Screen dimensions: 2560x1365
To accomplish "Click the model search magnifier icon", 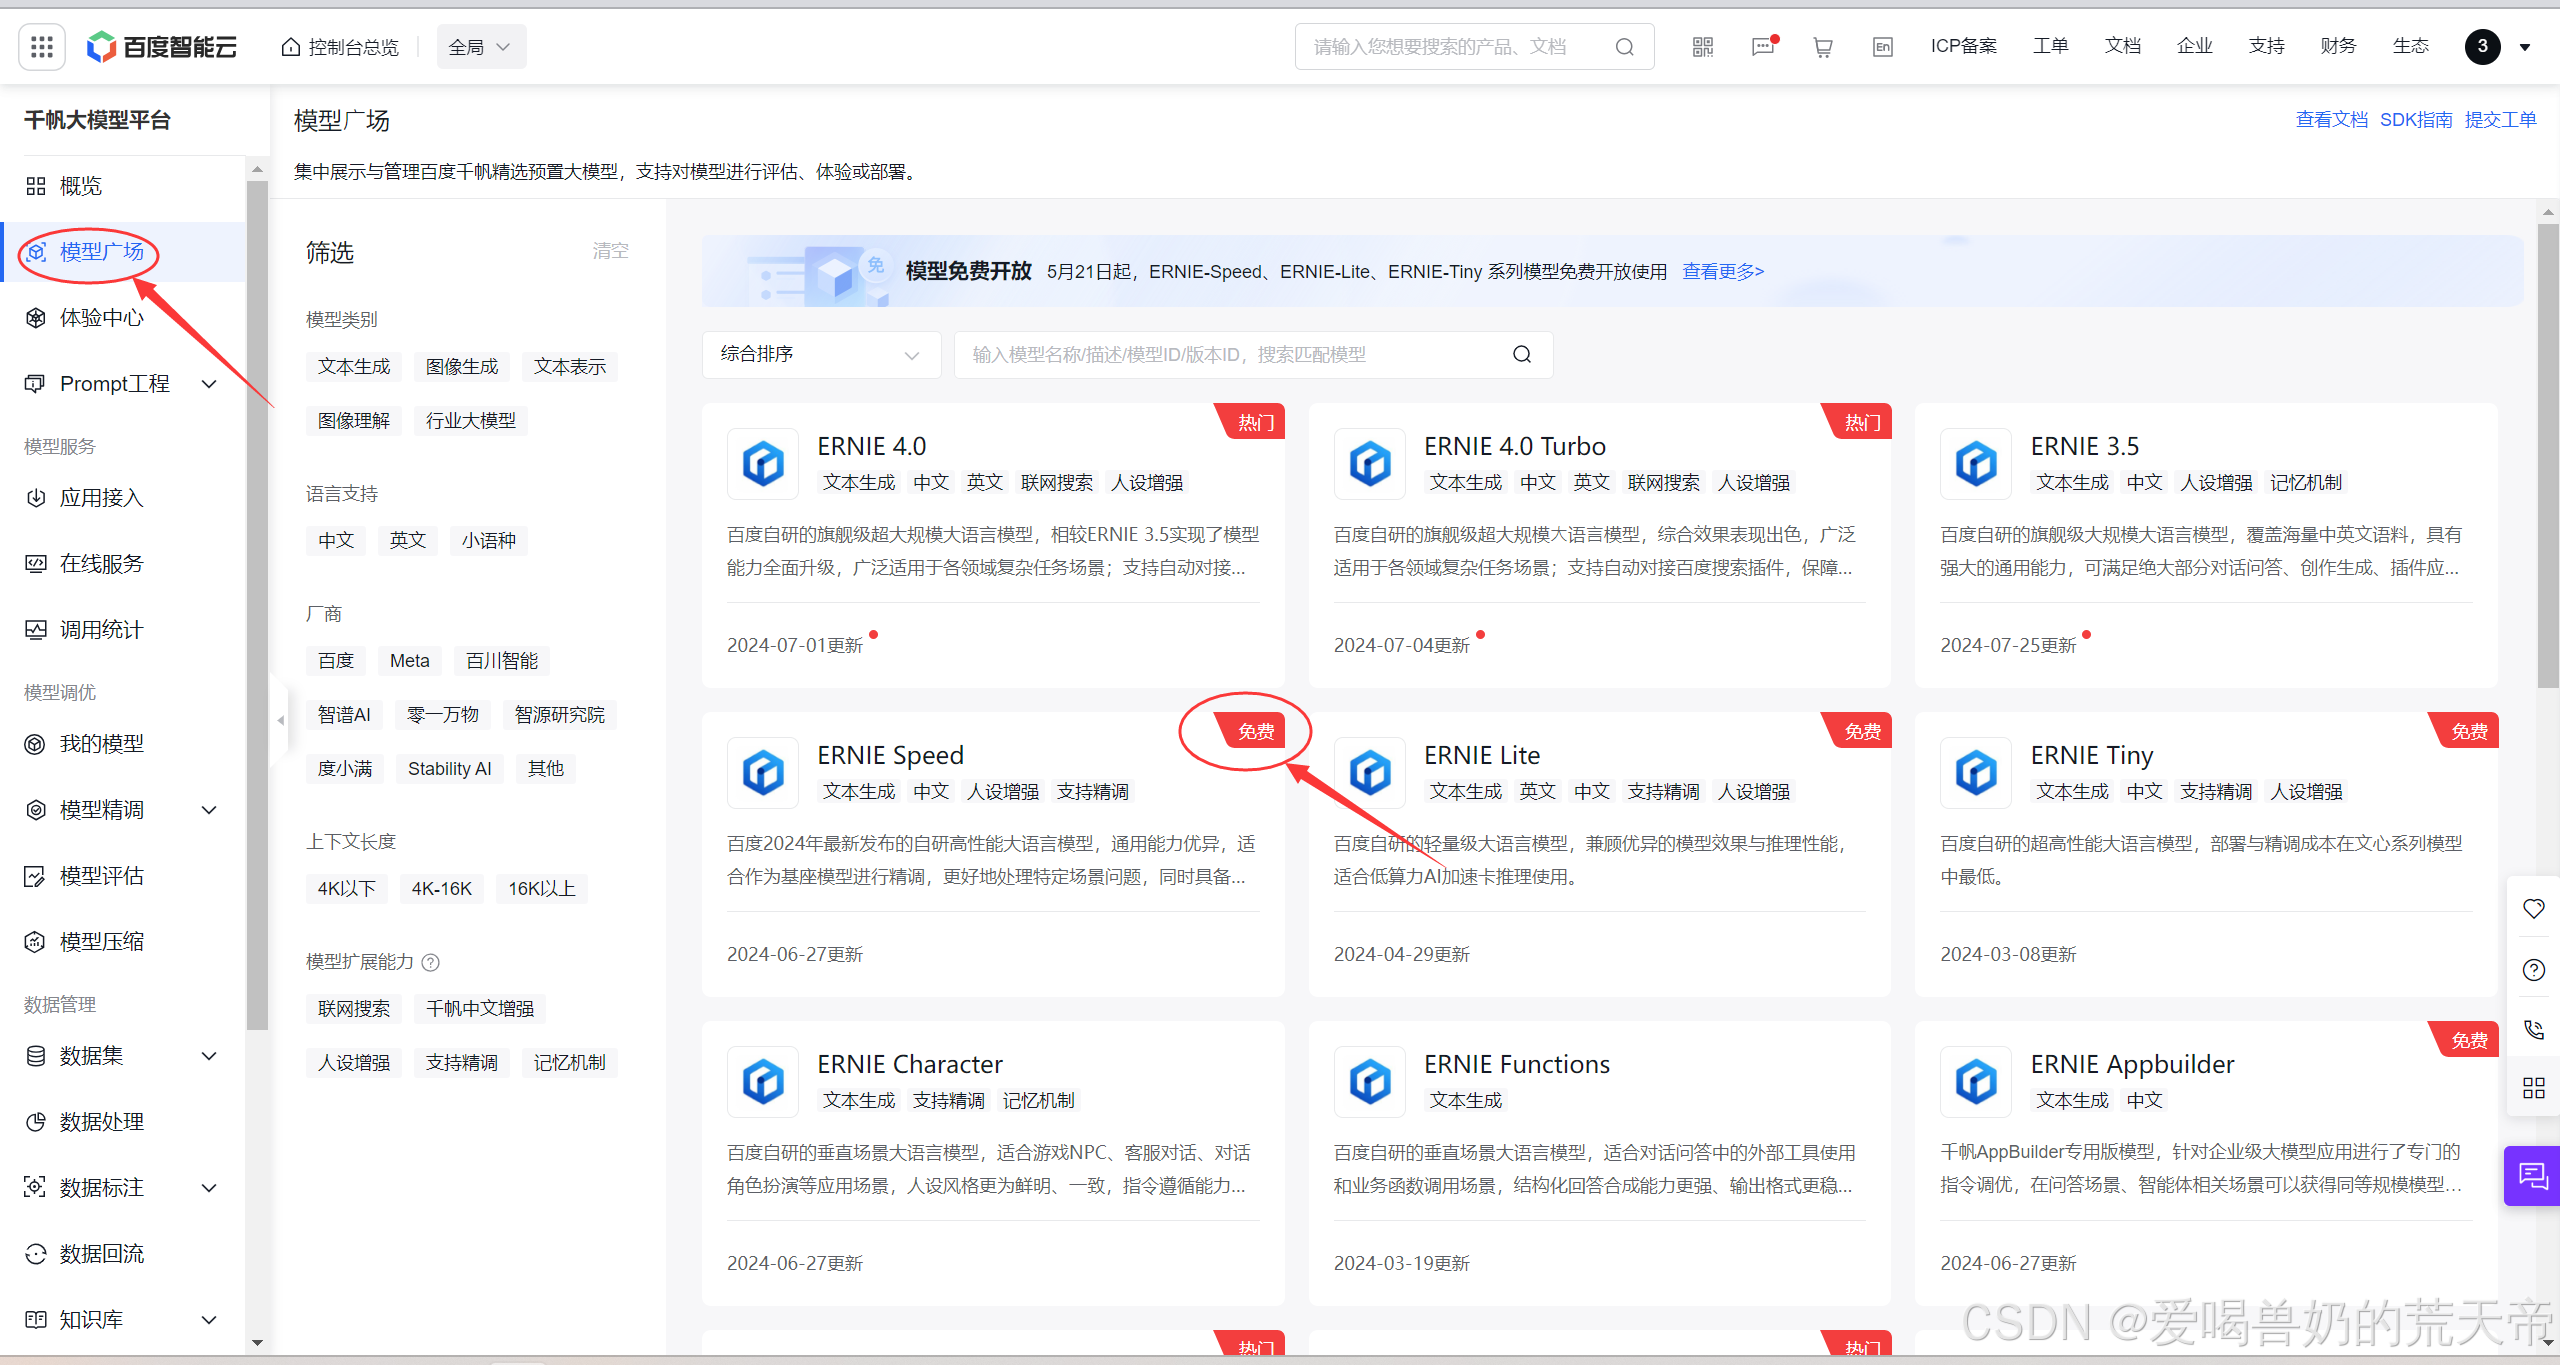I will pos(1522,354).
